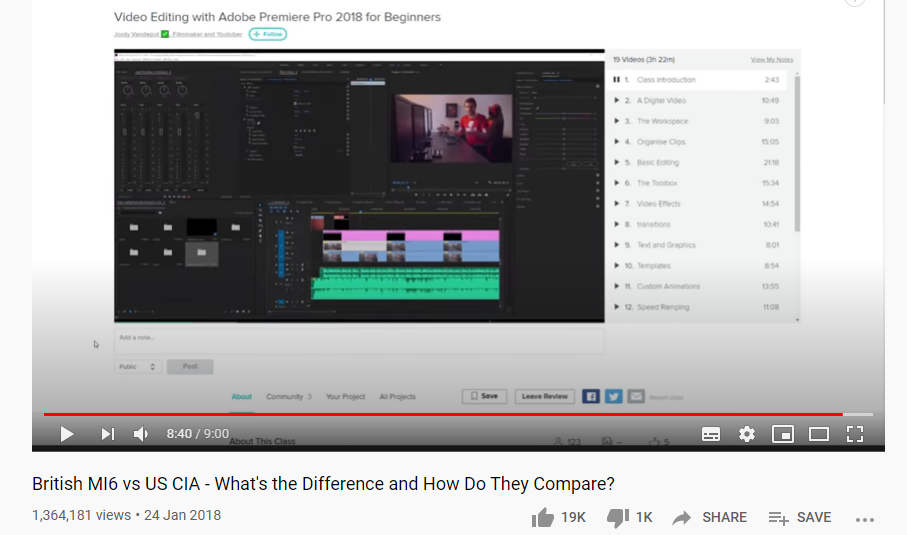Click the Leave Review button

[x=544, y=396]
